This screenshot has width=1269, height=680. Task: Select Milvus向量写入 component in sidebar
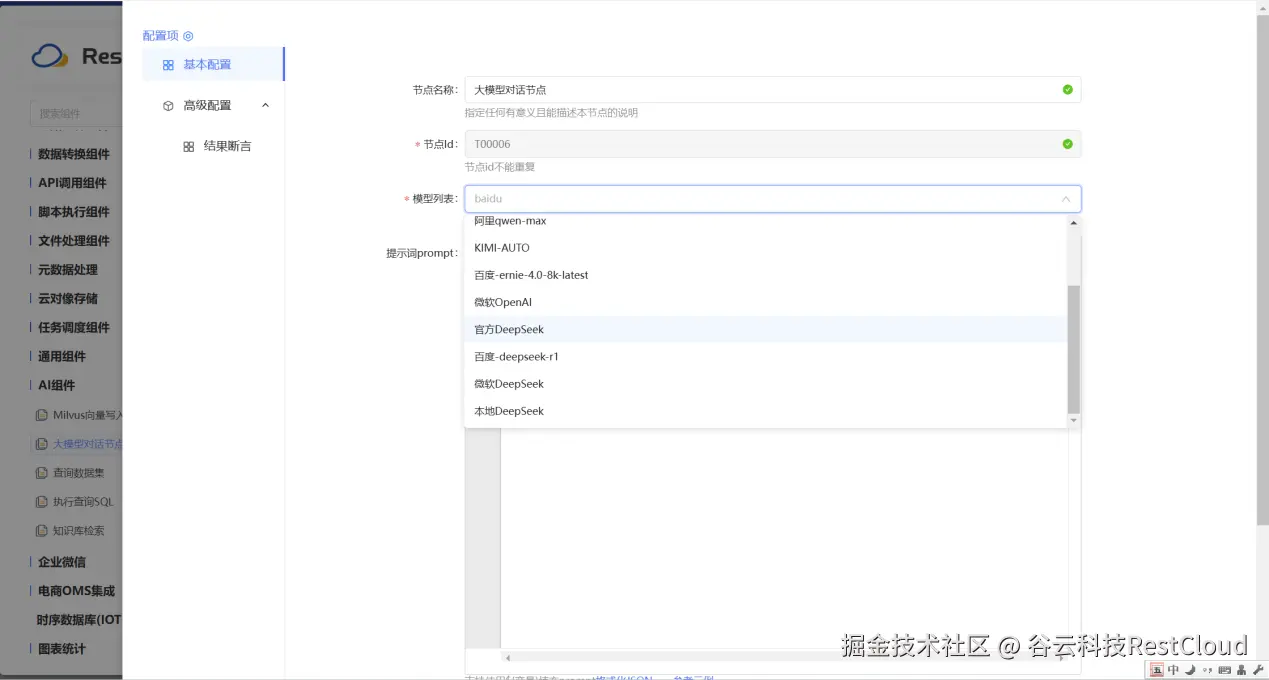pos(87,415)
